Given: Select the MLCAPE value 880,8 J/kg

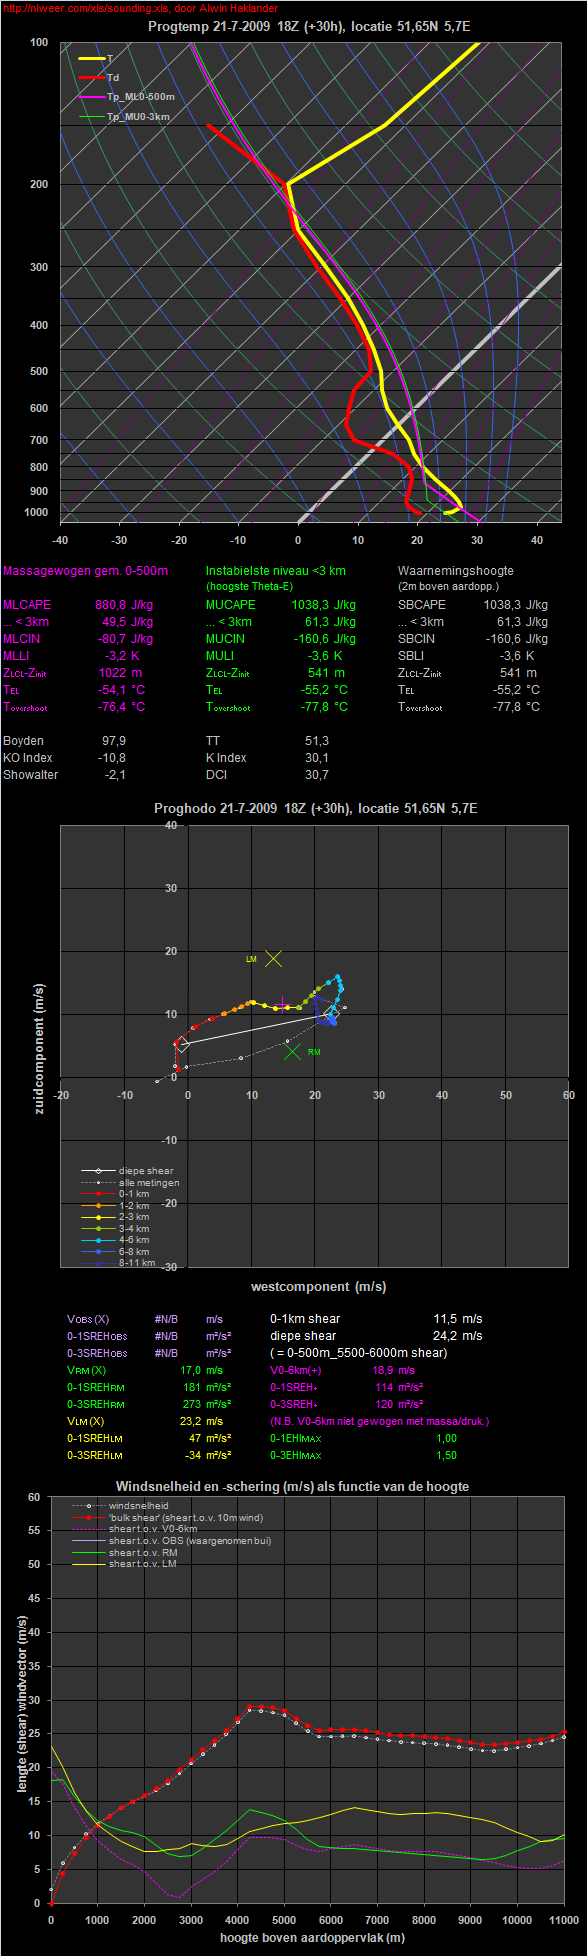Looking at the screenshot, I should coord(124,605).
